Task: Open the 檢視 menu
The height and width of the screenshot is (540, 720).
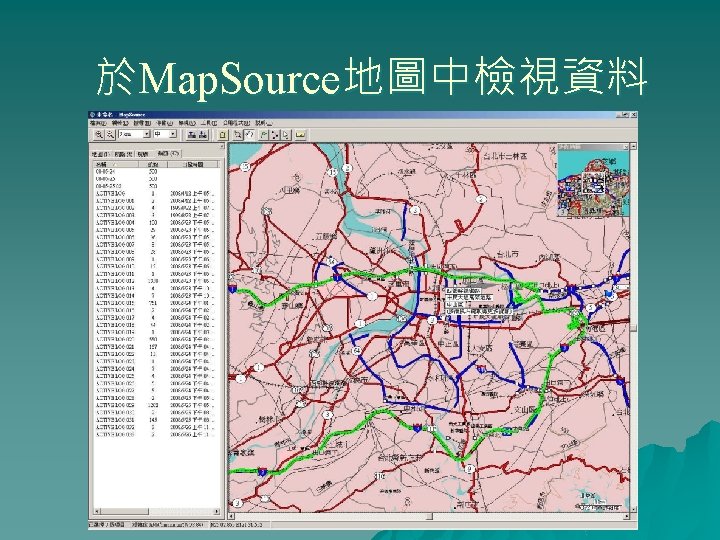Action: coord(187,123)
